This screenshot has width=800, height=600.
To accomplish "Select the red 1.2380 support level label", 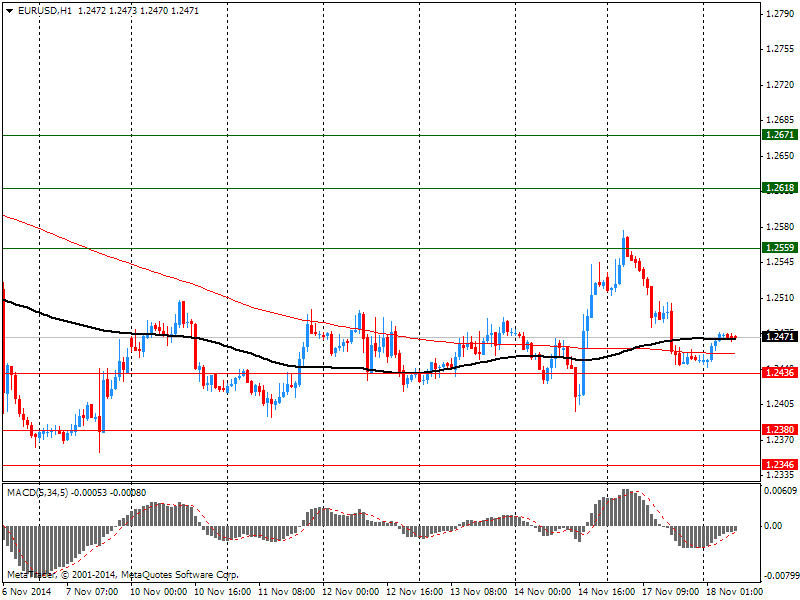I will 780,430.
